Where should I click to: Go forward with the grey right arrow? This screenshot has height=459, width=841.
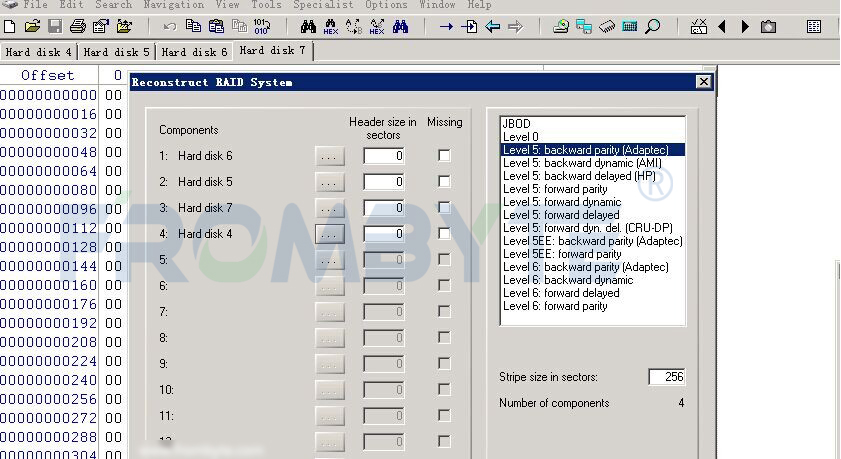click(515, 26)
